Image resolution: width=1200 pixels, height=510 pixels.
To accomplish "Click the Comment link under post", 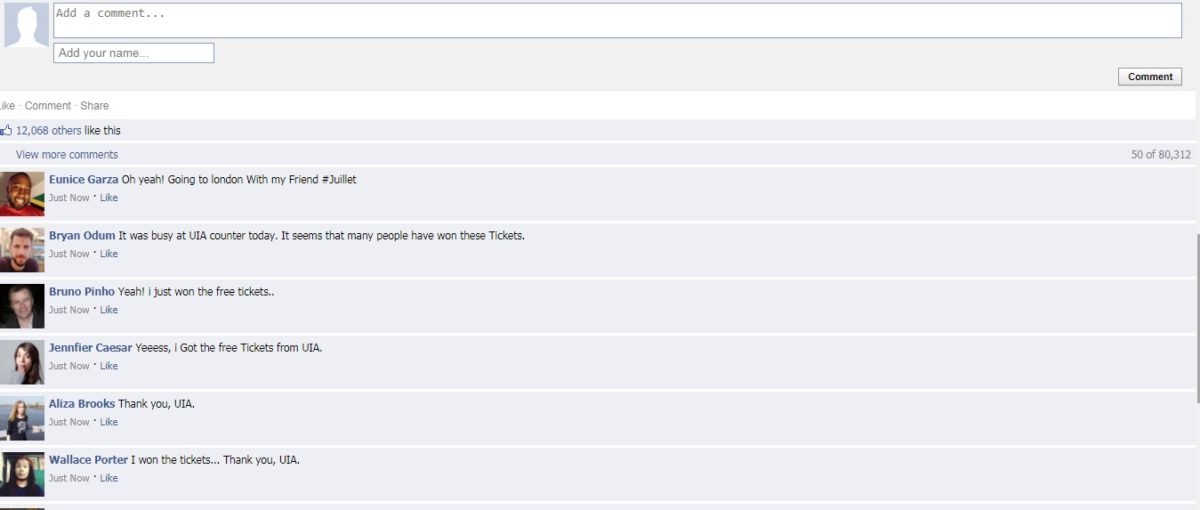I will pyautogui.click(x=48, y=106).
